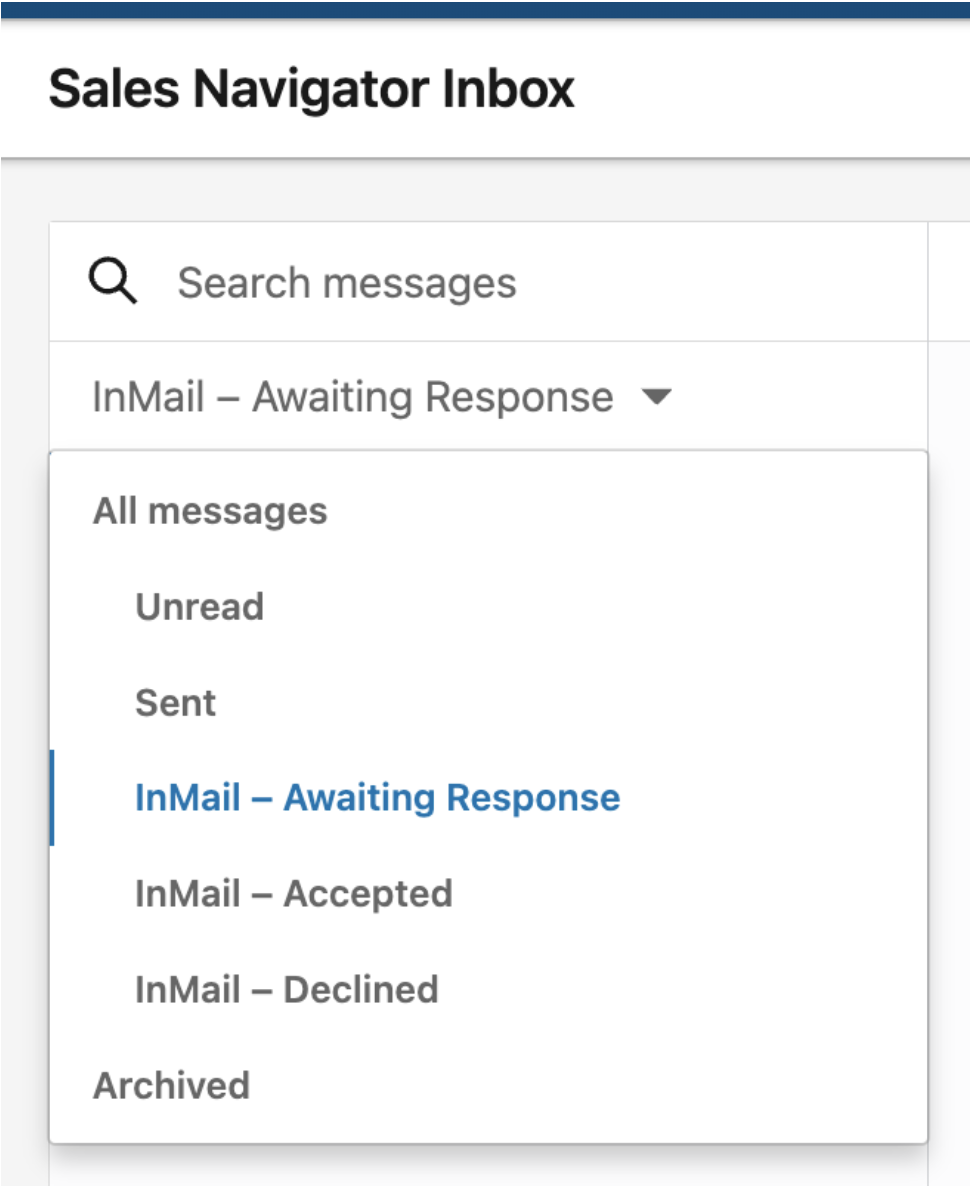Open the filter dropdown disclosure triangle
The height and width of the screenshot is (1186, 970).
click(657, 397)
